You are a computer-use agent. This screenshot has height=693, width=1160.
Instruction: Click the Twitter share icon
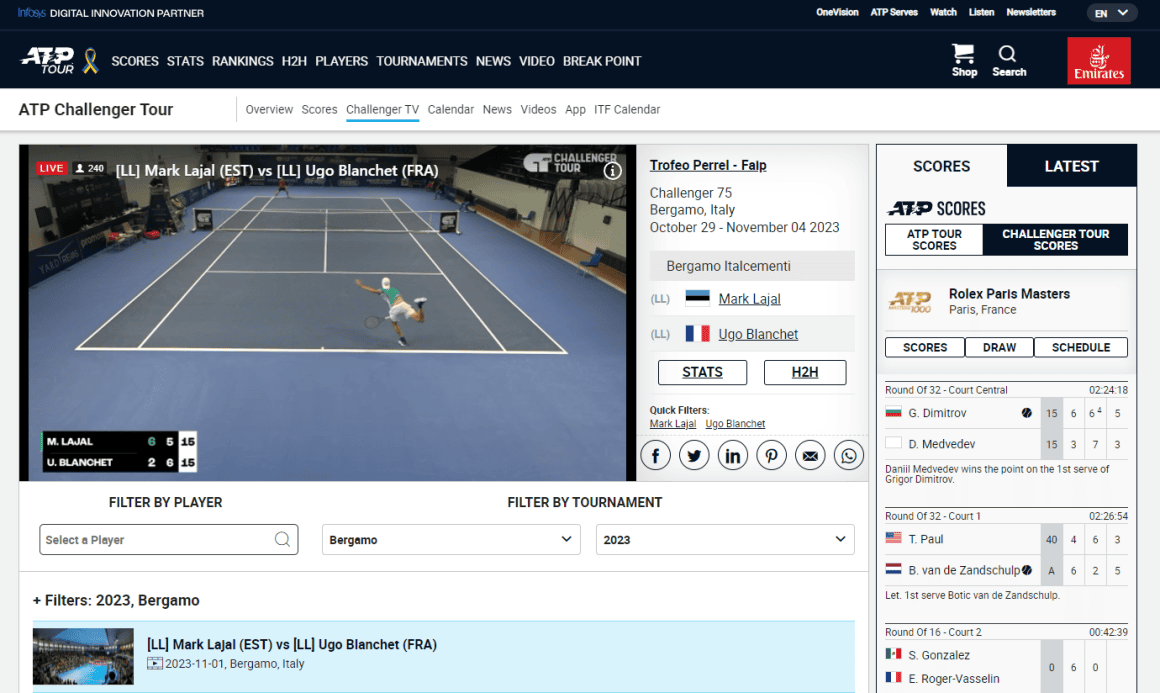[694, 455]
